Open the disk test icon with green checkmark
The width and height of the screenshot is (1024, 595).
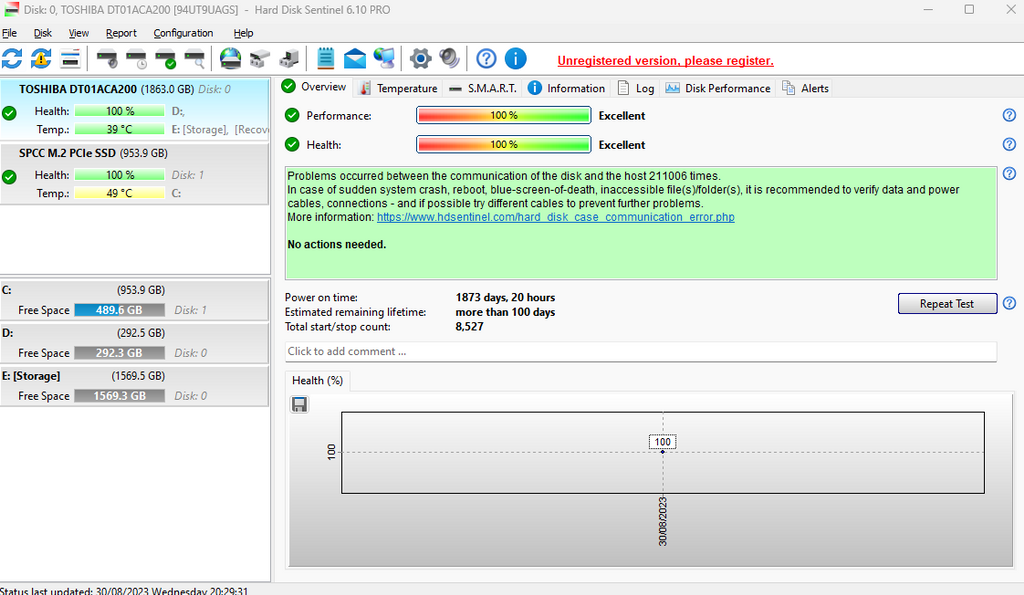tap(166, 58)
